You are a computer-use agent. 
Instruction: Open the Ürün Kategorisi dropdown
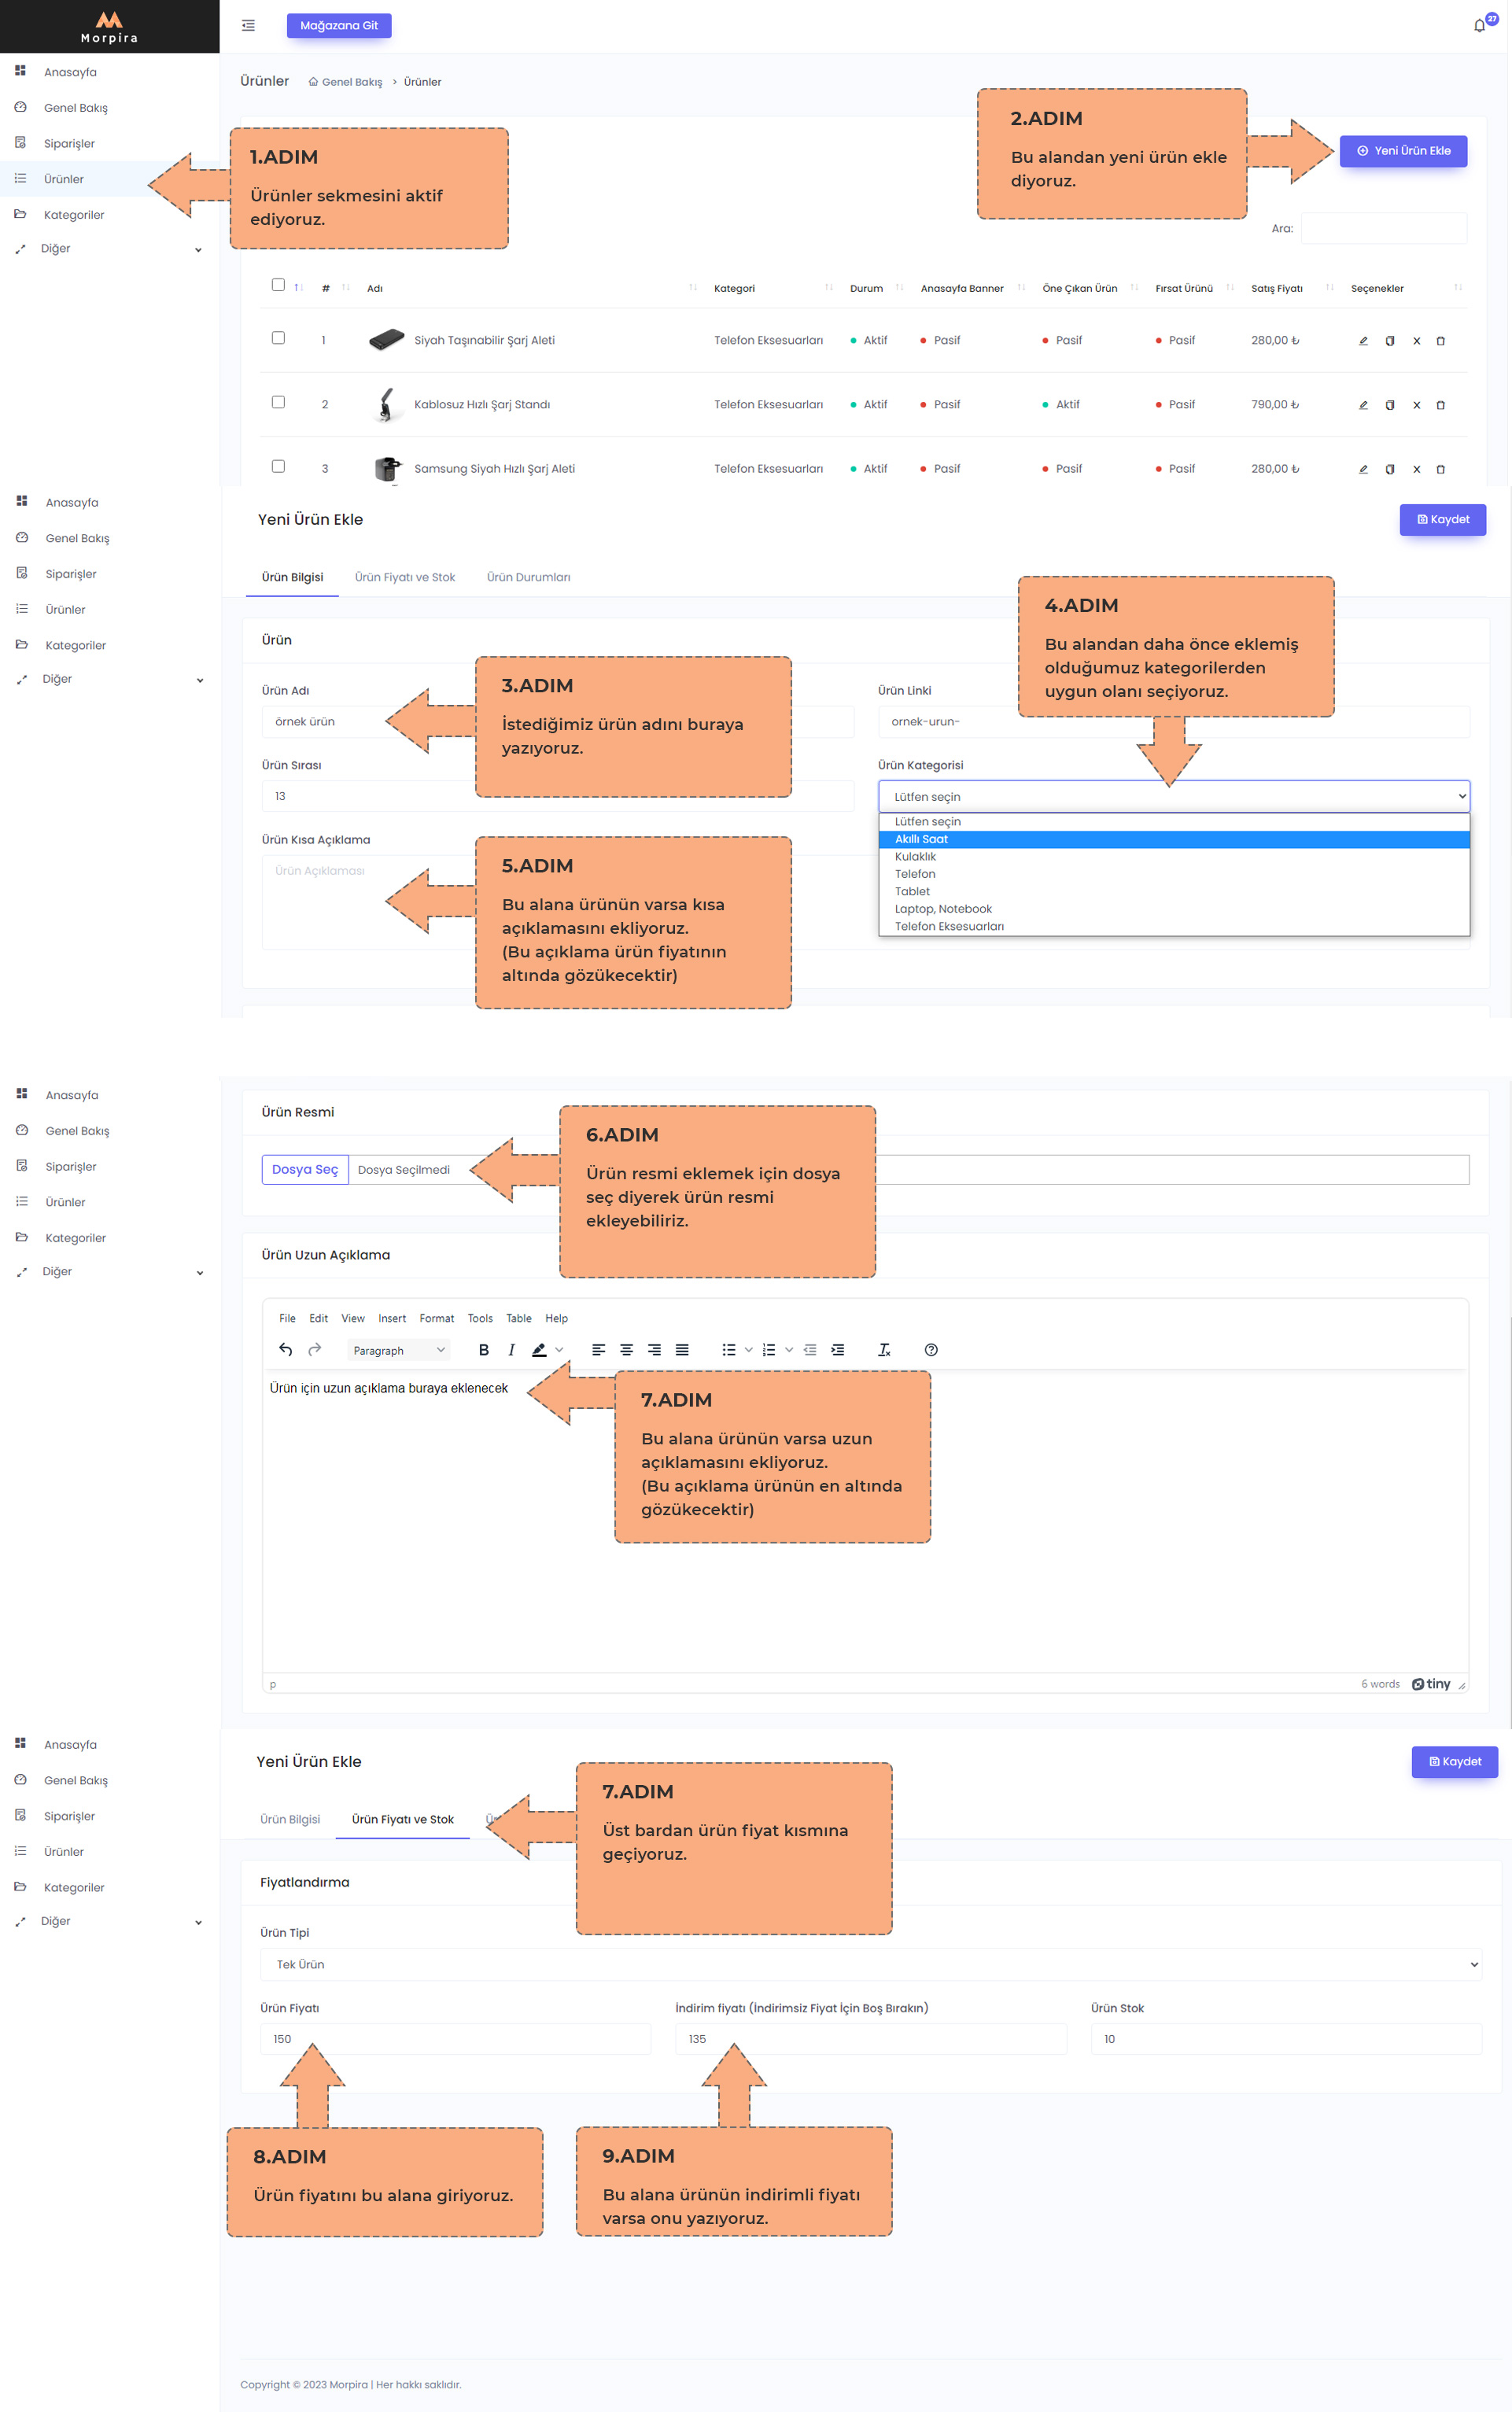tap(1174, 797)
